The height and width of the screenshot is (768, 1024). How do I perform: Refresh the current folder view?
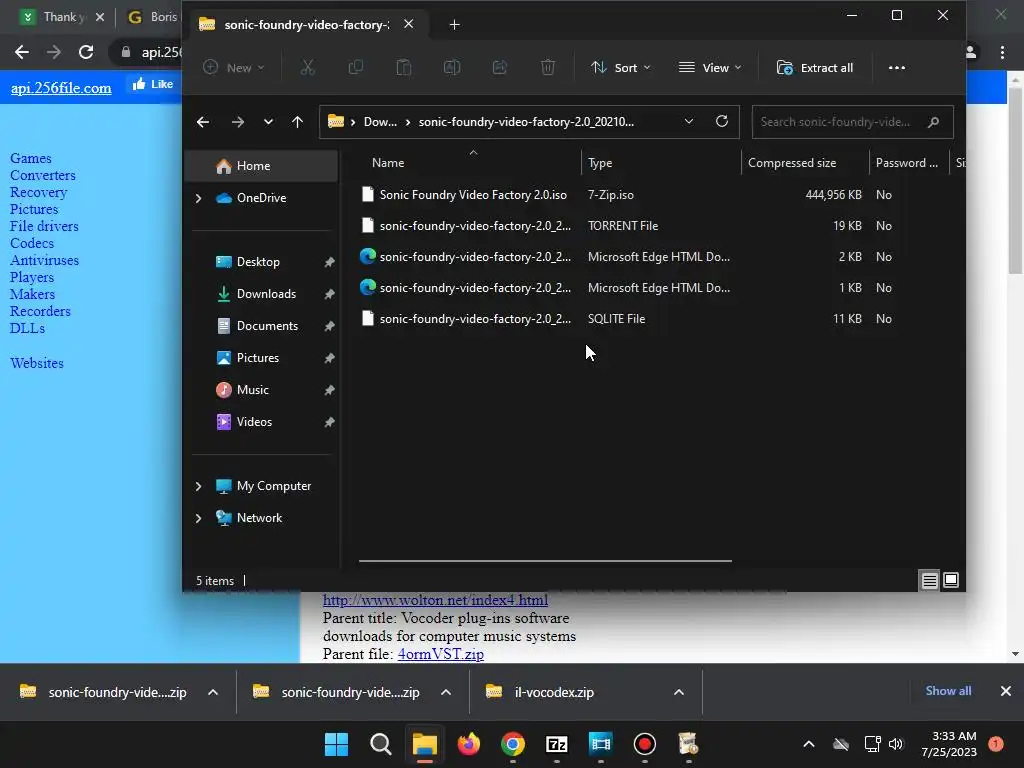point(722,121)
